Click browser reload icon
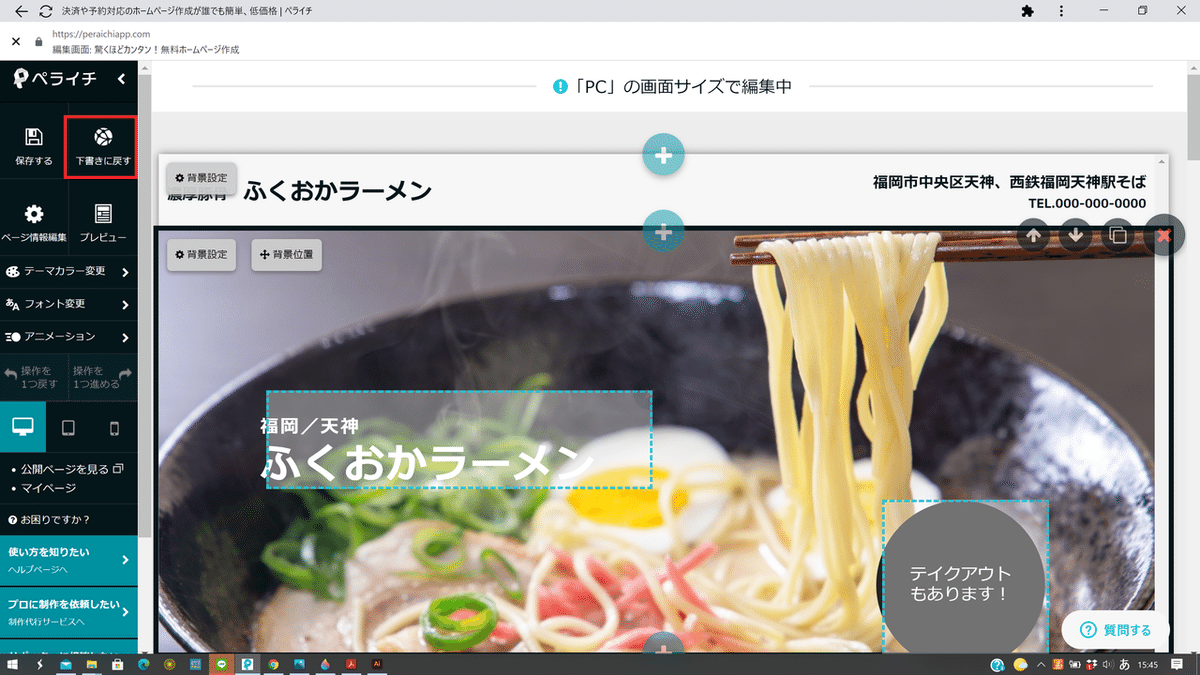The height and width of the screenshot is (675, 1200). (46, 11)
